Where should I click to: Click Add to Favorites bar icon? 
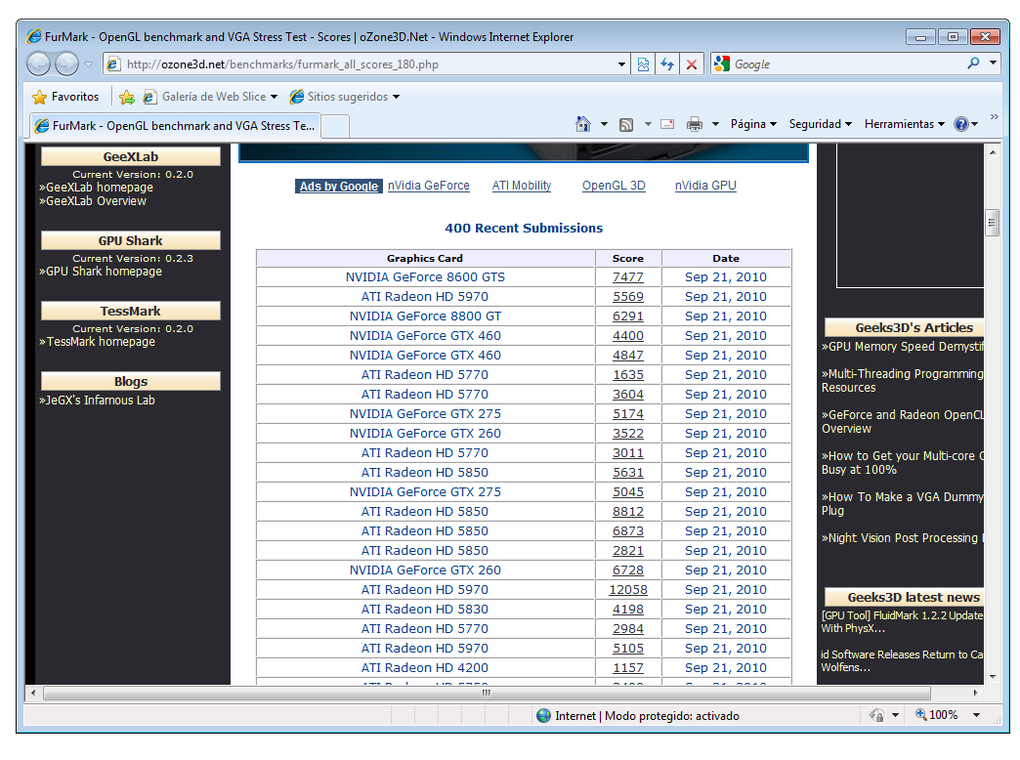[x=127, y=98]
